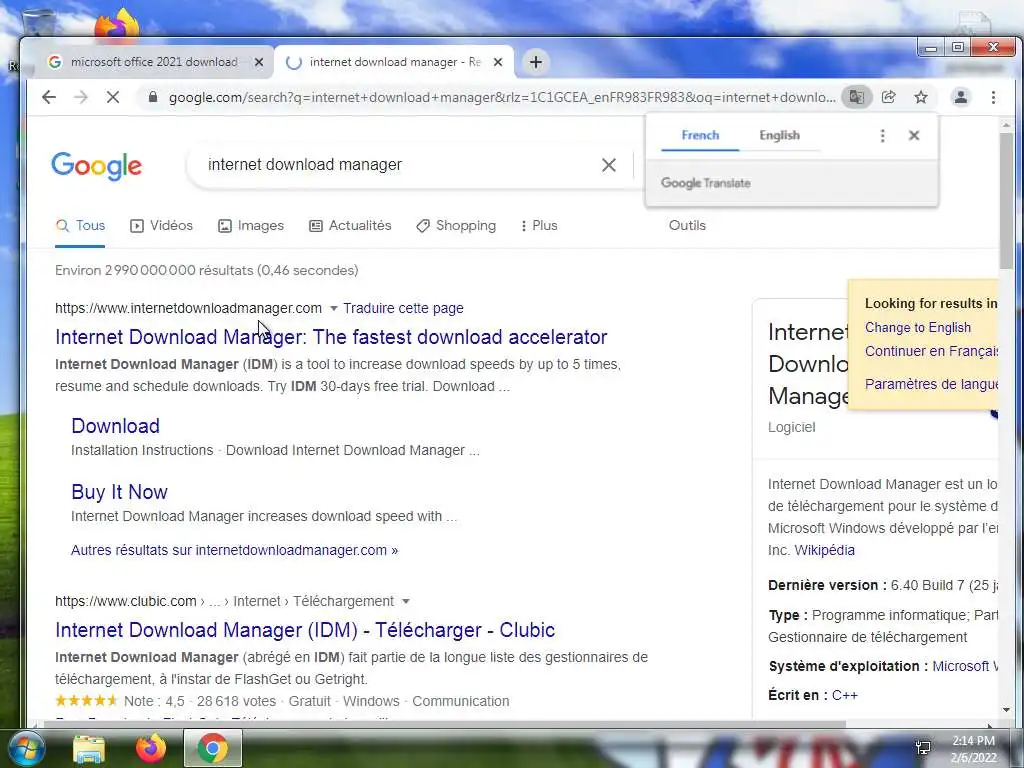
Task: Click the taskbar clock showing 2:14 PM
Action: pyautogui.click(x=973, y=749)
